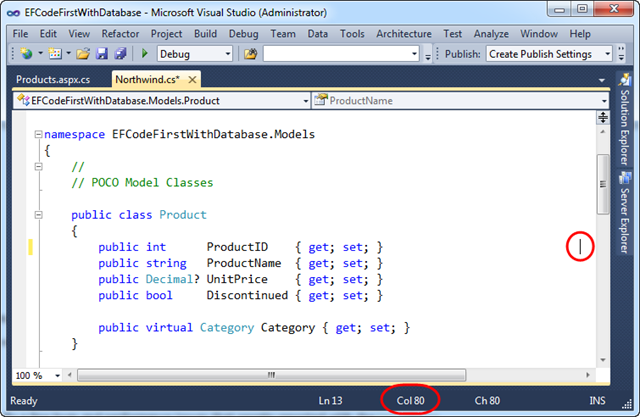Open the Test menu
This screenshot has height=417, width=640.
coord(453,34)
